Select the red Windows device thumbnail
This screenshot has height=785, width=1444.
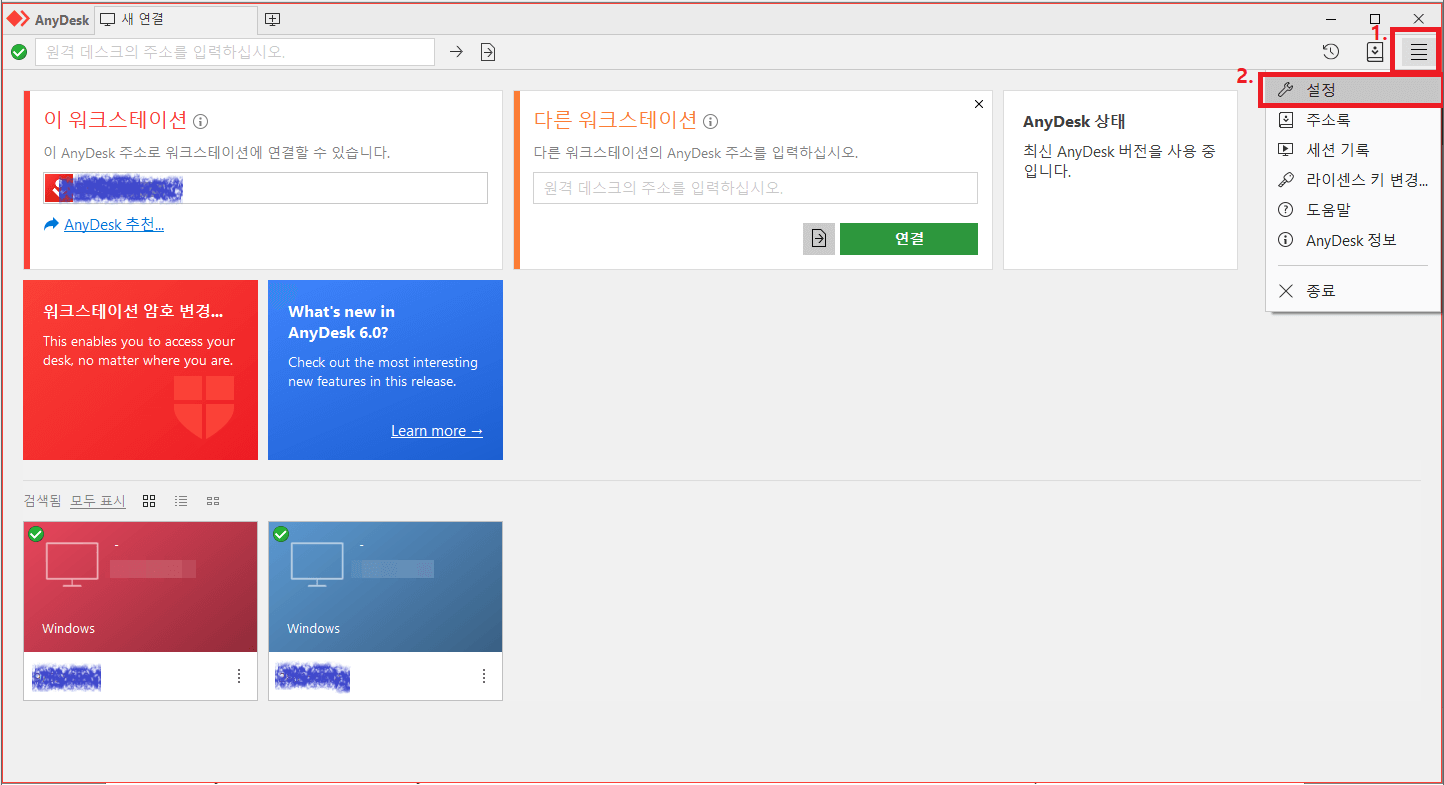[x=140, y=586]
